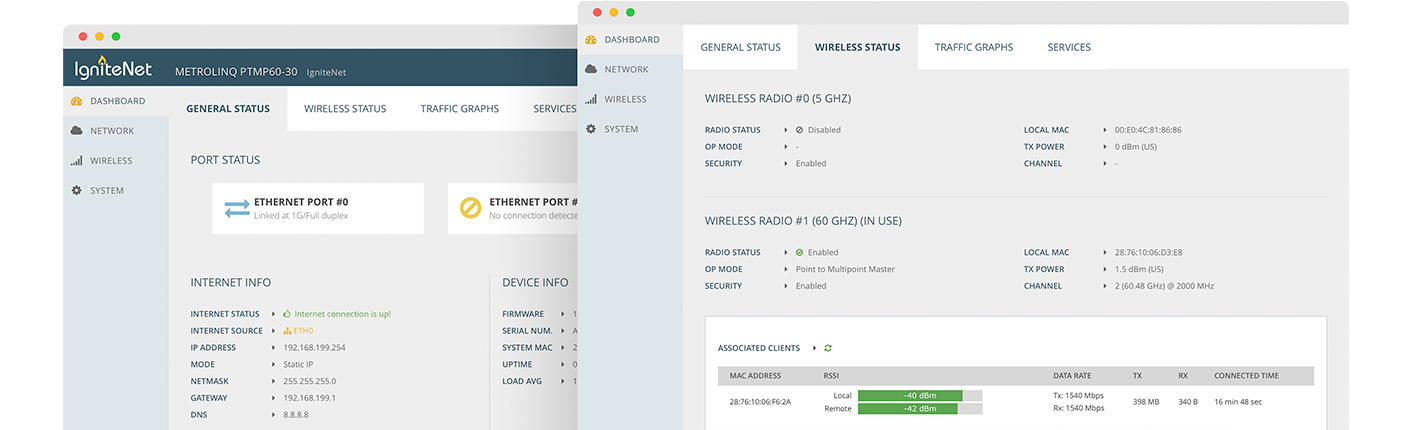
Task: Click the Disabled status icon for Radio #0
Action: pyautogui.click(x=799, y=130)
